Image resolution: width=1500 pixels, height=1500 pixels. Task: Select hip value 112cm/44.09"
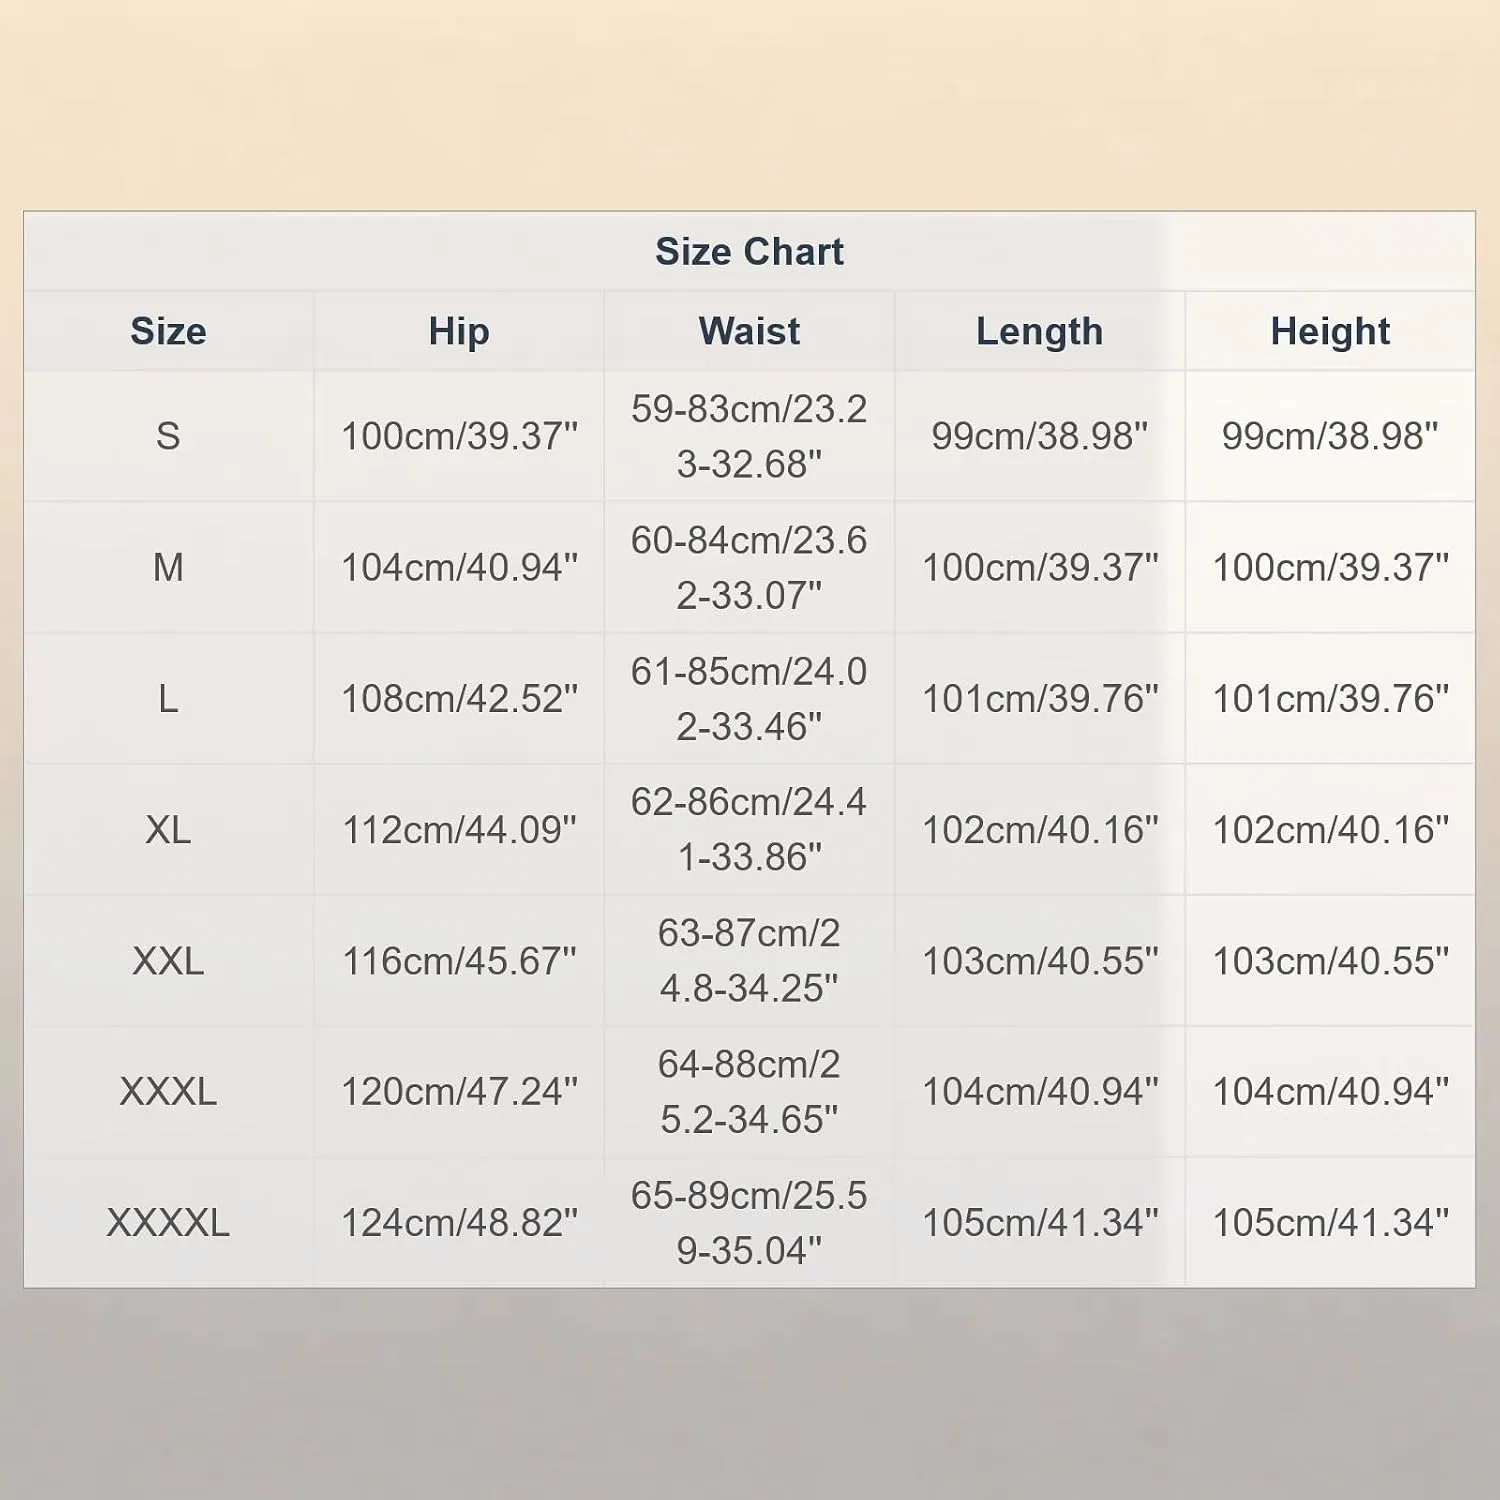pos(459,829)
